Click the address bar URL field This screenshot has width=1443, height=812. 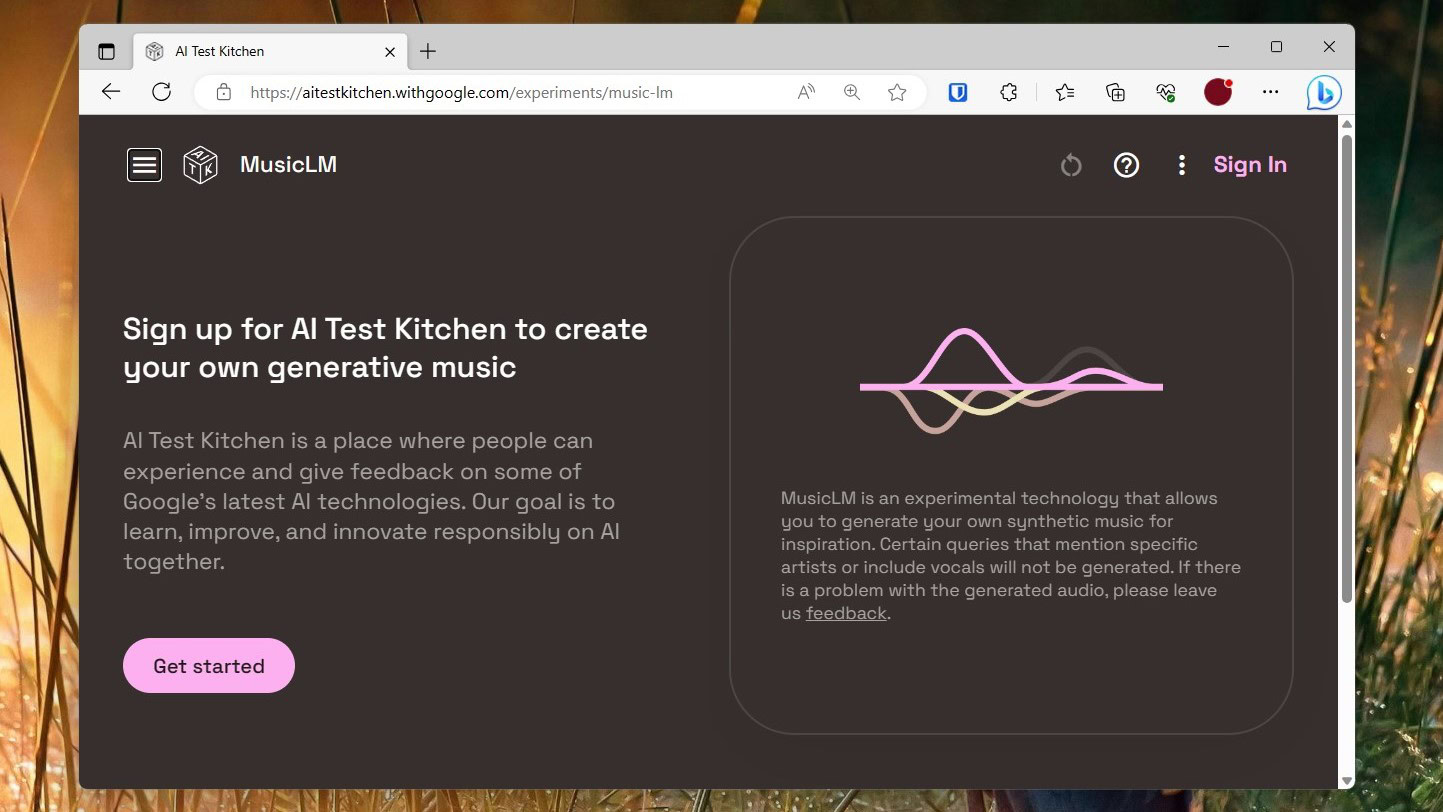click(x=500, y=92)
